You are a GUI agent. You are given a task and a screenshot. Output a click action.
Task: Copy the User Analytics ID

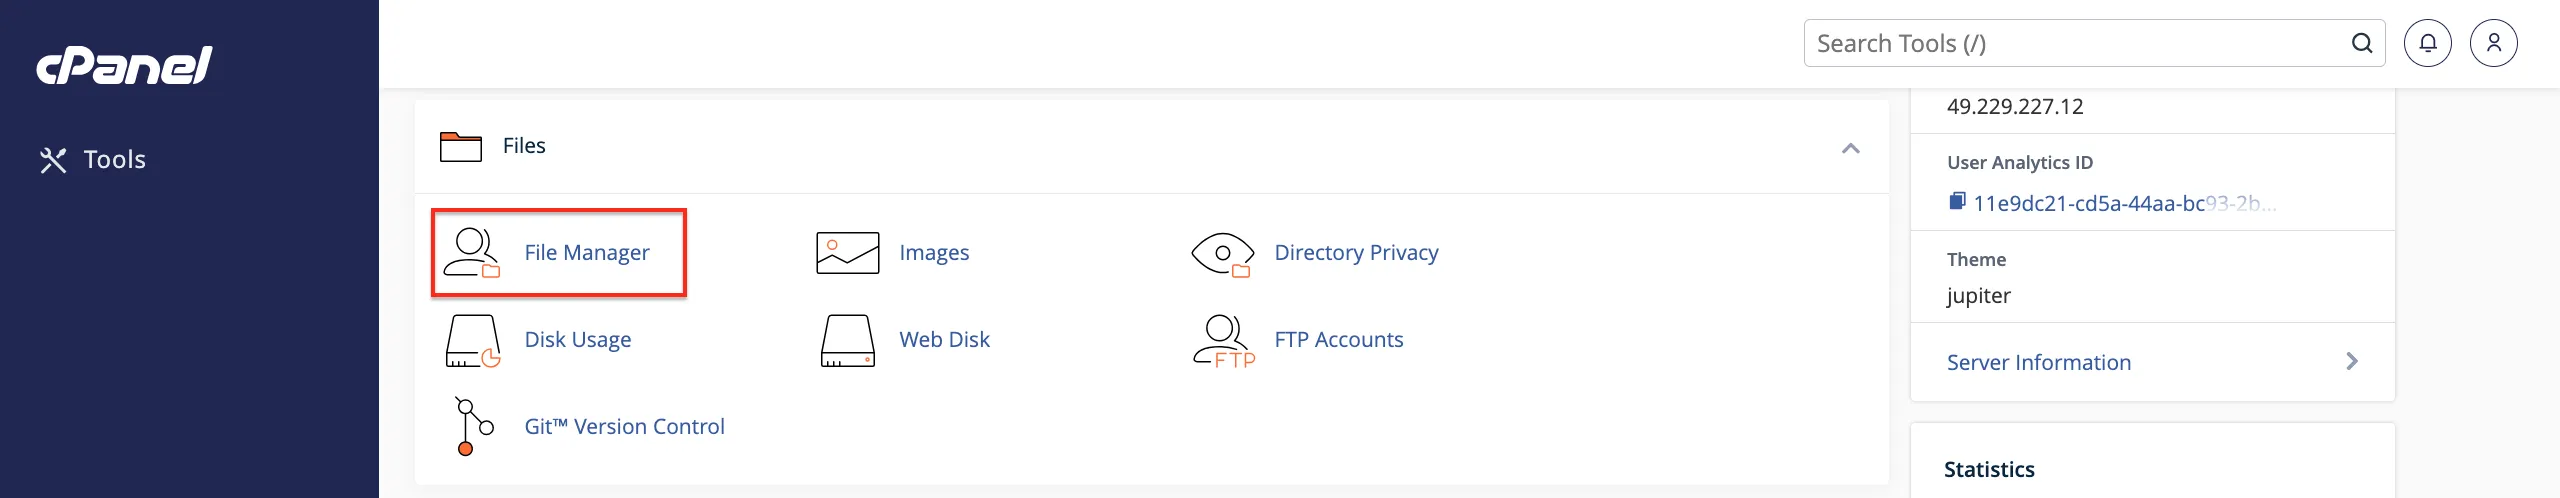pyautogui.click(x=1957, y=202)
